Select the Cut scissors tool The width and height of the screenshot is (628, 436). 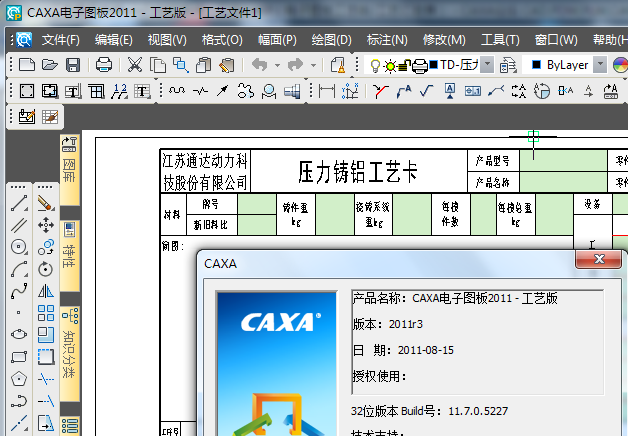pos(134,65)
